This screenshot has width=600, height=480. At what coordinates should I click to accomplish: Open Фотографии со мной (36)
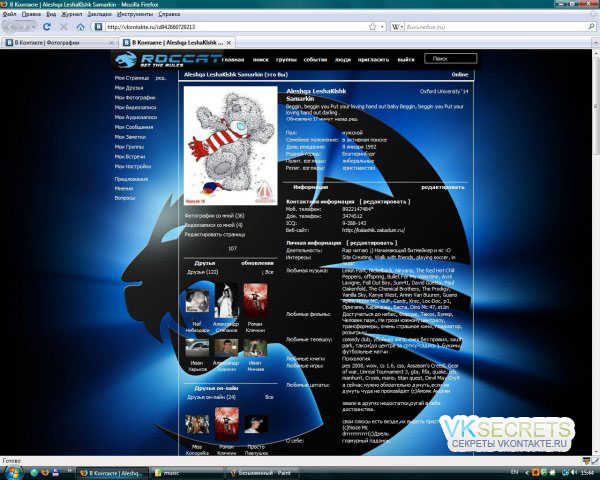(214, 216)
